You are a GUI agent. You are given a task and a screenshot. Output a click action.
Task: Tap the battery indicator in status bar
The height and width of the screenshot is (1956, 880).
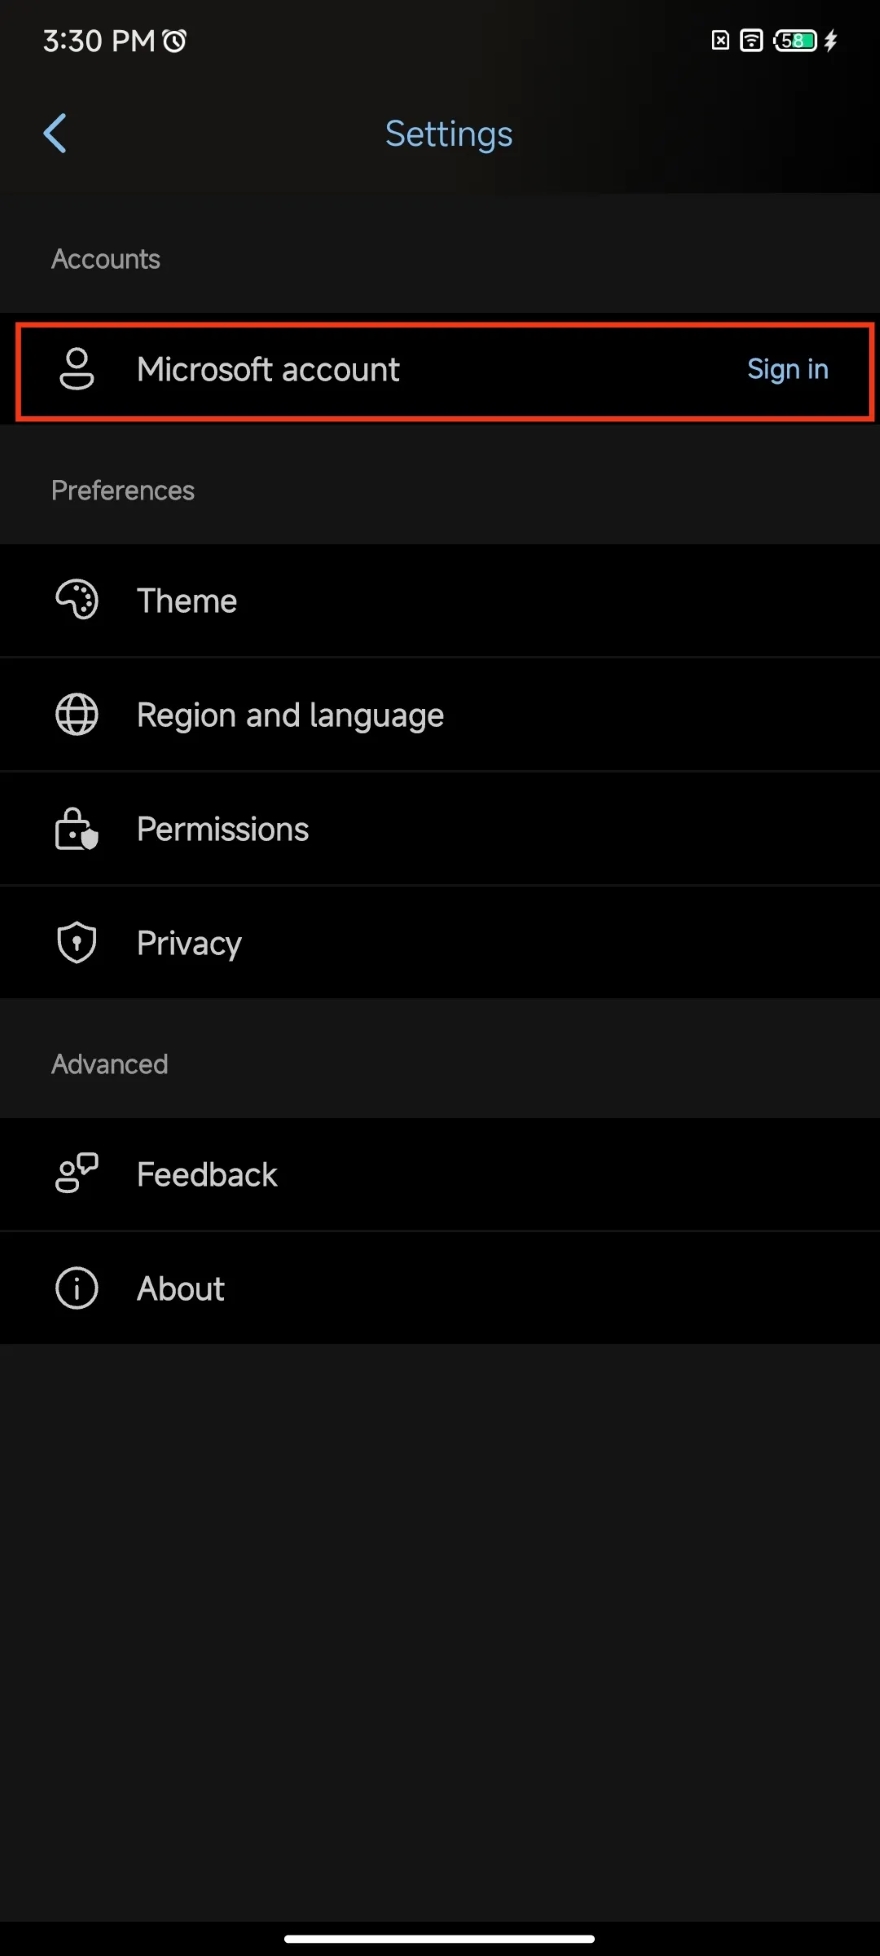795,40
